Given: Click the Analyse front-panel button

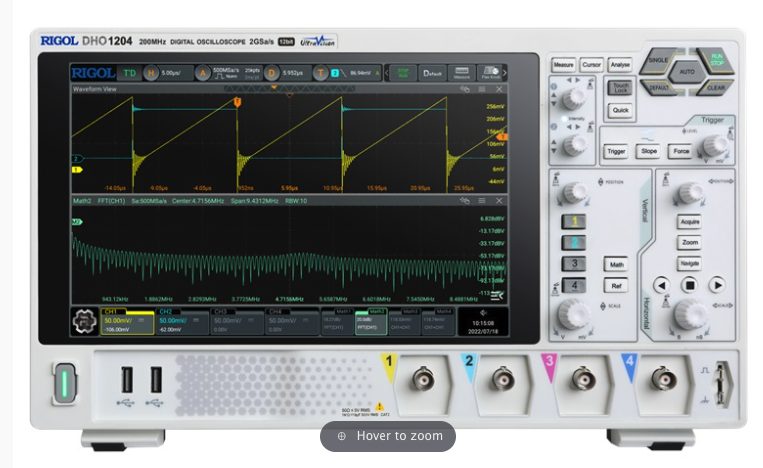Looking at the screenshot, I should point(620,65).
